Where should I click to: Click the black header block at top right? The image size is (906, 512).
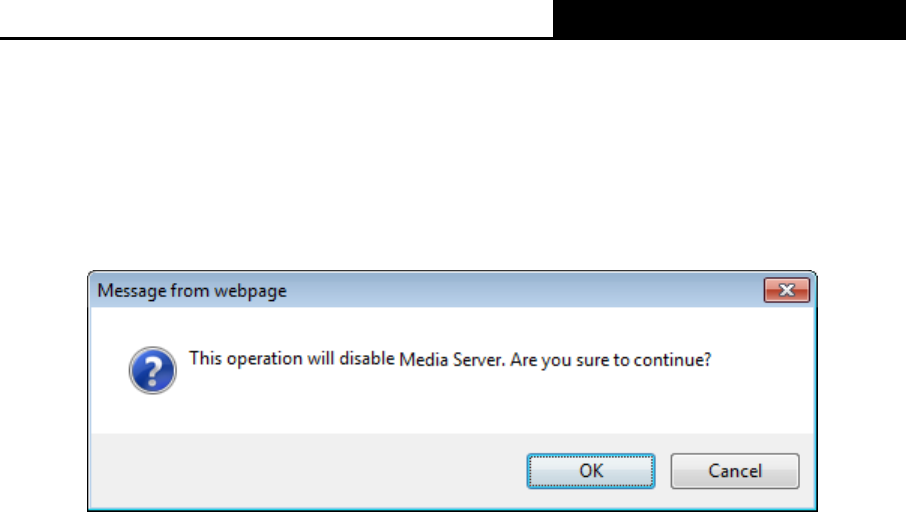(x=729, y=18)
